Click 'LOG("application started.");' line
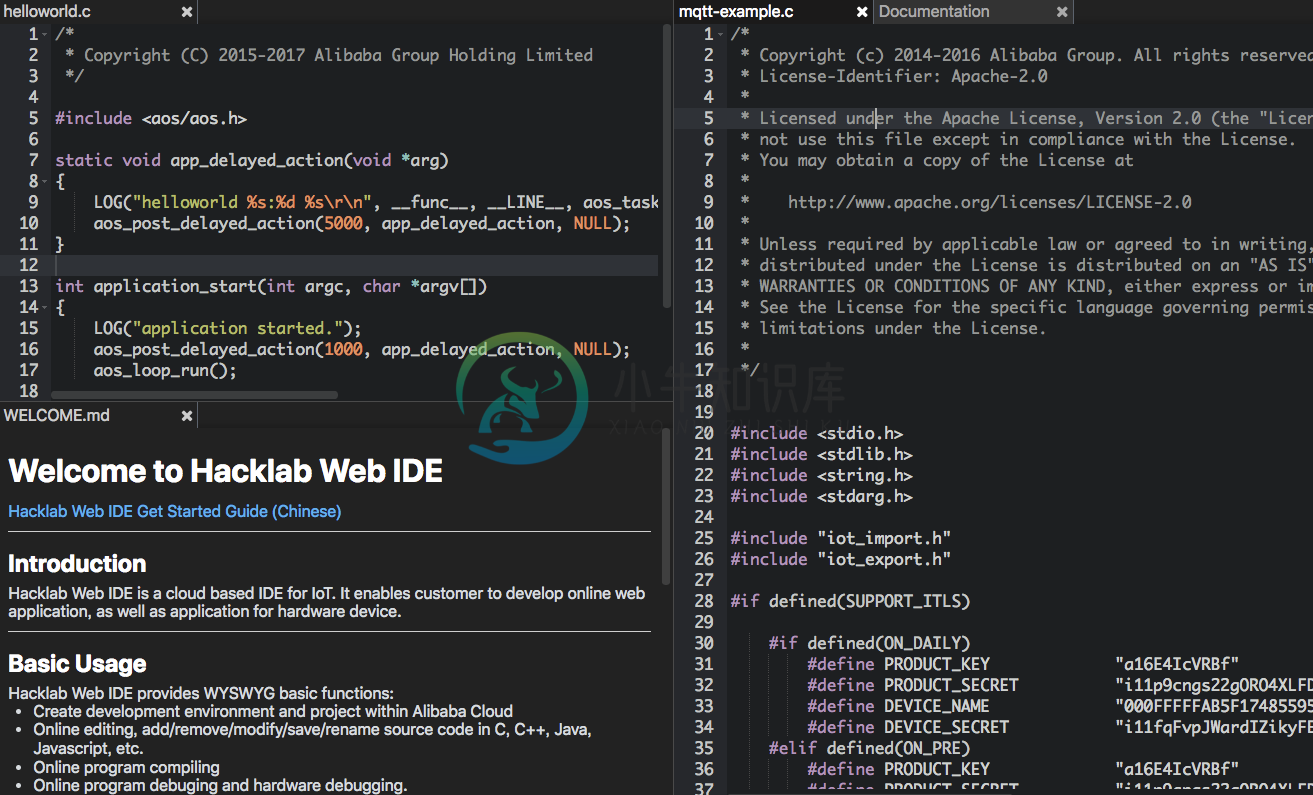 click(228, 328)
